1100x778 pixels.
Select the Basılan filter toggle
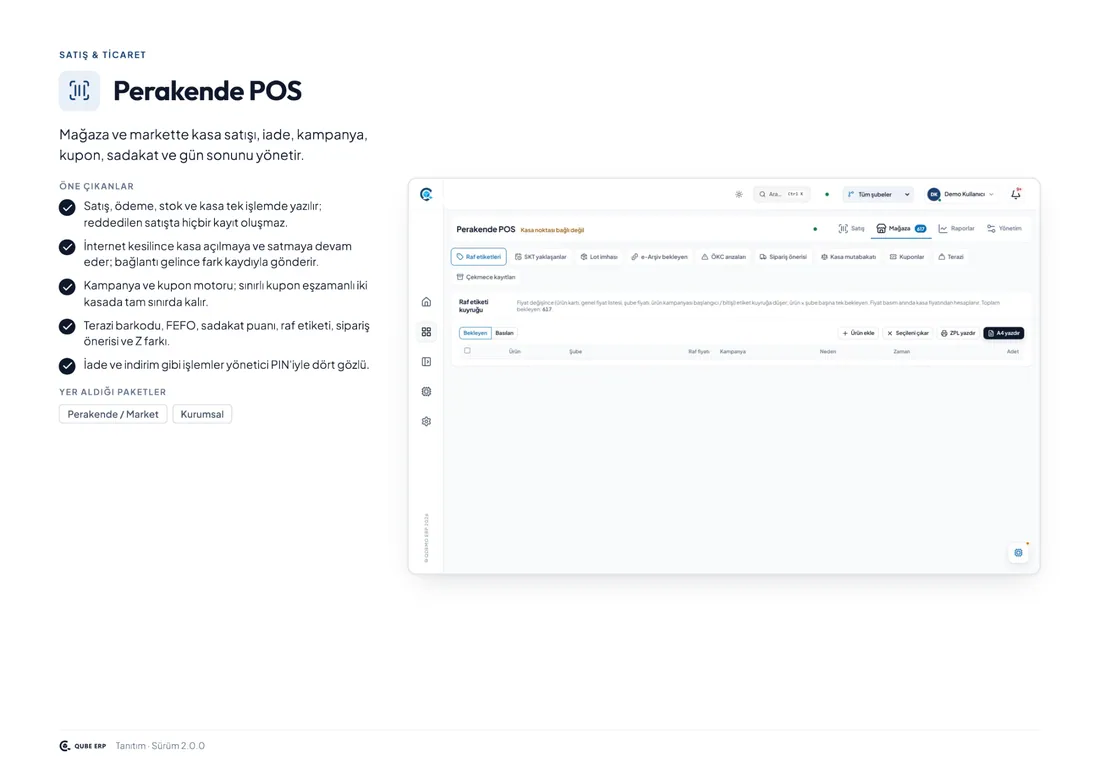(x=504, y=333)
